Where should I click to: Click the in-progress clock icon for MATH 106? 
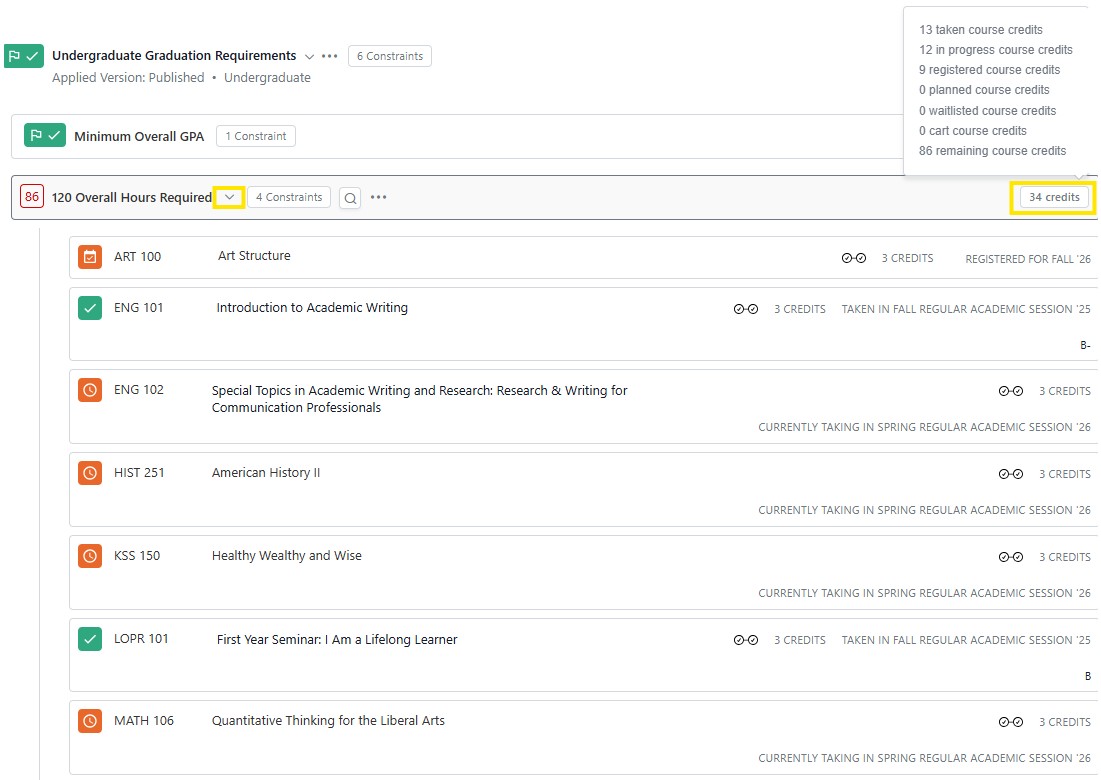[x=90, y=721]
